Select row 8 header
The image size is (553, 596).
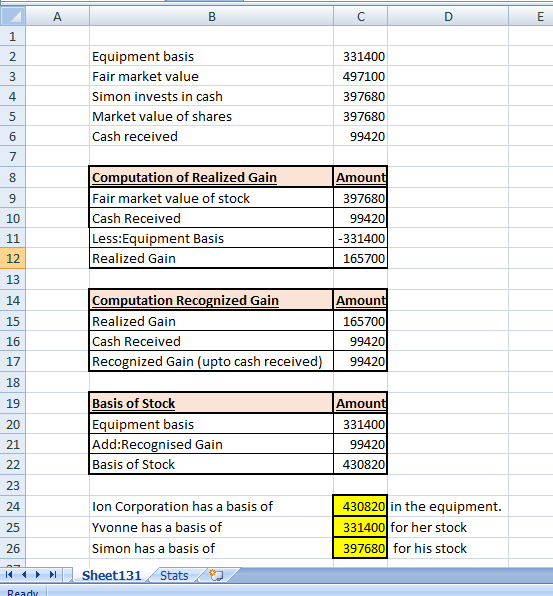[x=13, y=177]
